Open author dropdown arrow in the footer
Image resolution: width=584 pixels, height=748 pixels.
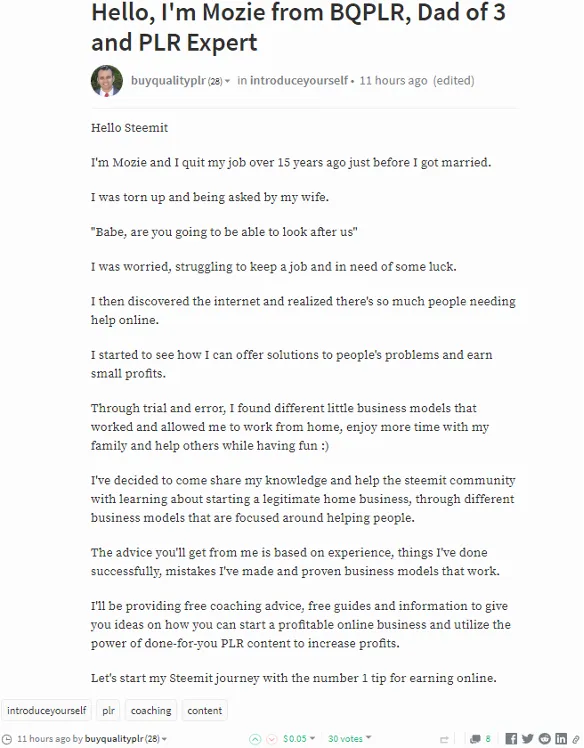point(165,739)
